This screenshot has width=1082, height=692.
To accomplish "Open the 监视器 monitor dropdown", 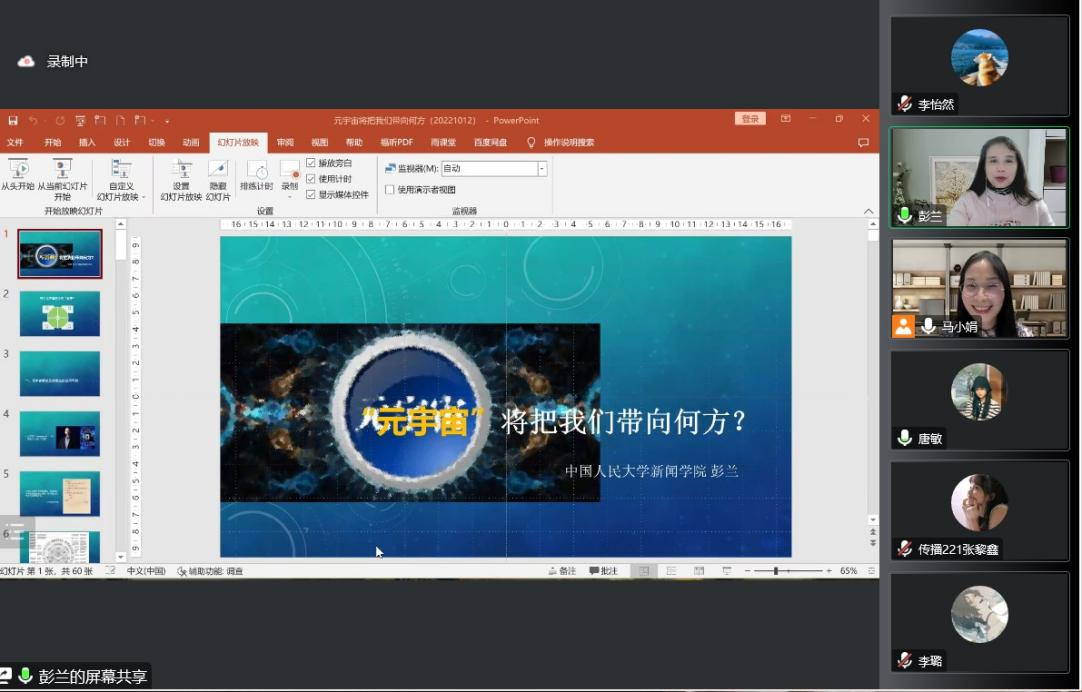I will point(542,169).
